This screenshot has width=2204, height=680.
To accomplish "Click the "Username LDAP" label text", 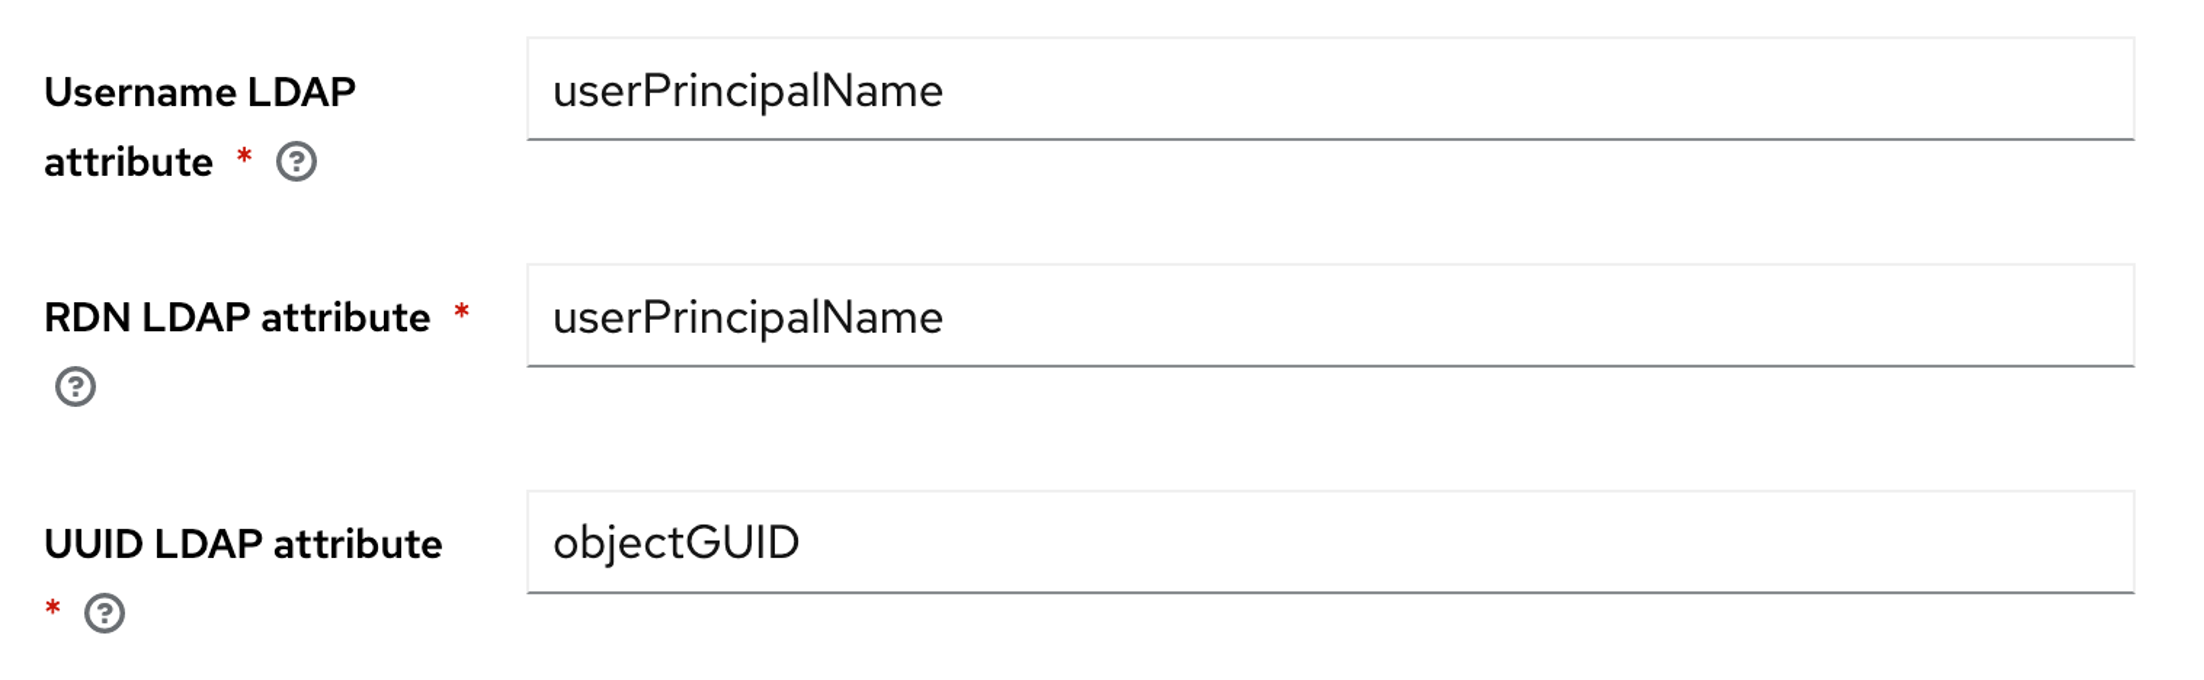I will click(200, 92).
